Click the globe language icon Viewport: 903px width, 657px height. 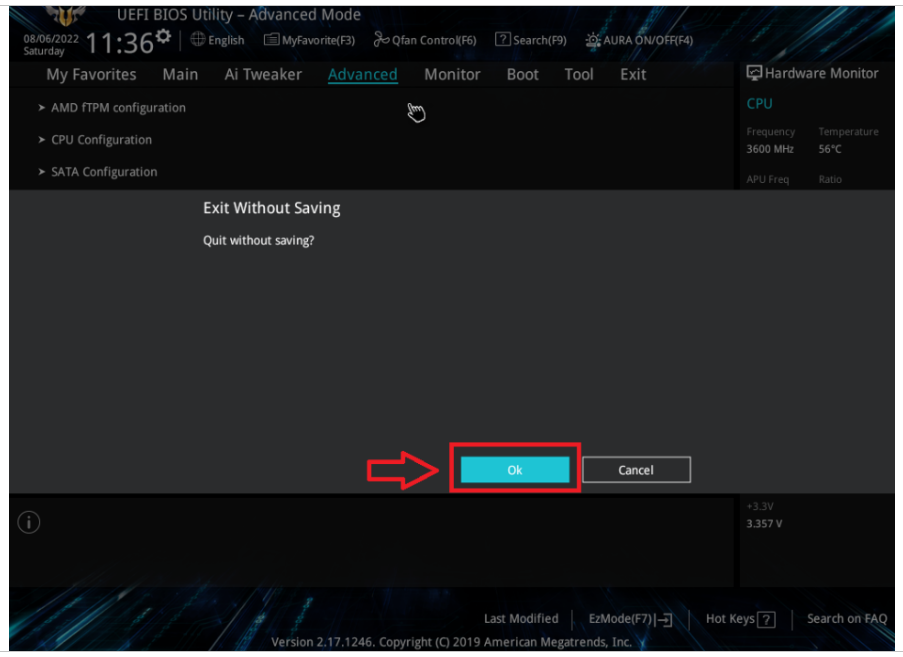198,39
